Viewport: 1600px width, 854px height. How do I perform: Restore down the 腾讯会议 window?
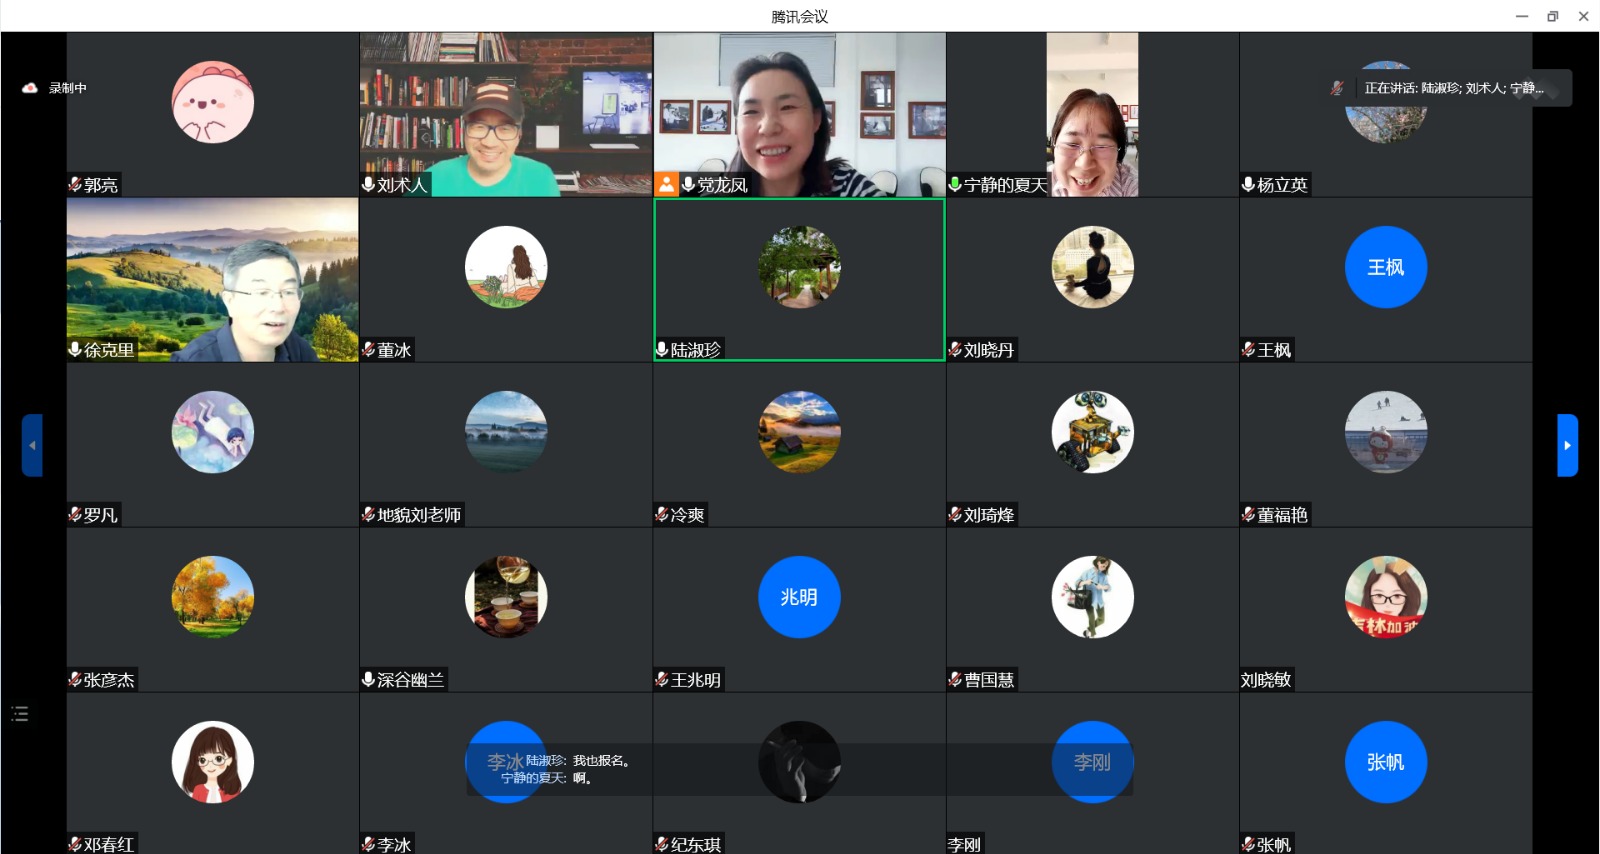[1552, 16]
